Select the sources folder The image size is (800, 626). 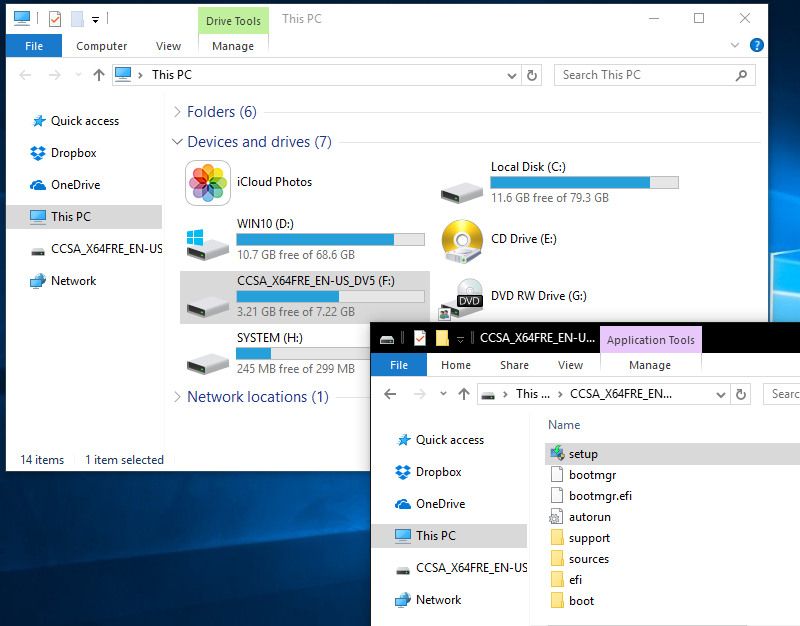(x=589, y=559)
